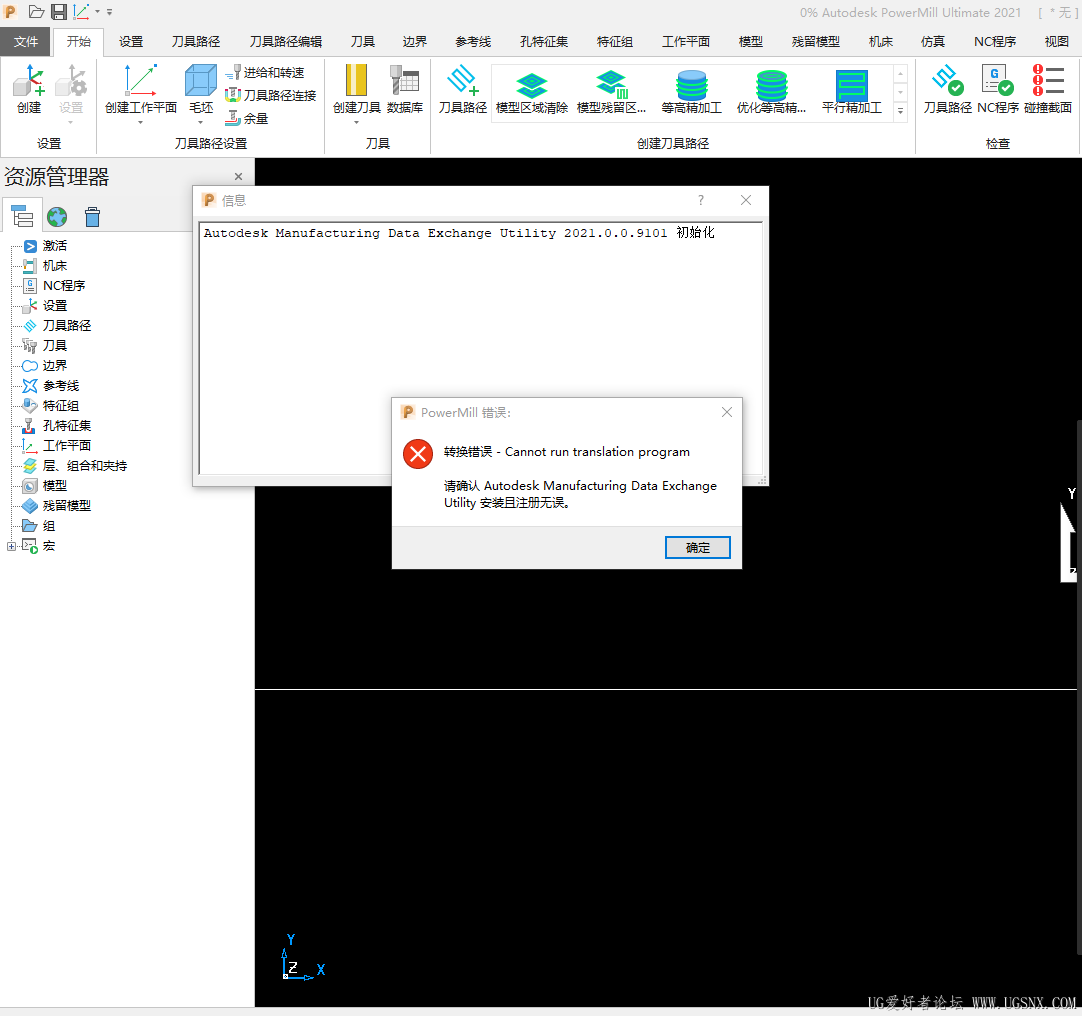
Task: Click the NC程序 verify icon
Action: 998,89
